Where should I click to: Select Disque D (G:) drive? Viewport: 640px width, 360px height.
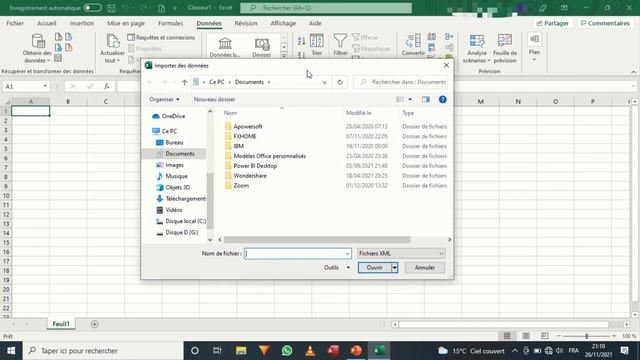tap(177, 232)
